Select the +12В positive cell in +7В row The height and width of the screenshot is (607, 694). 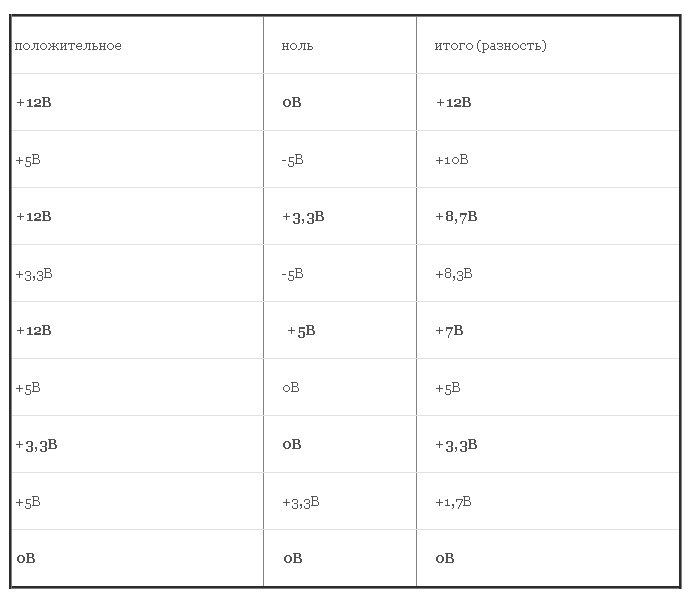(x=34, y=330)
